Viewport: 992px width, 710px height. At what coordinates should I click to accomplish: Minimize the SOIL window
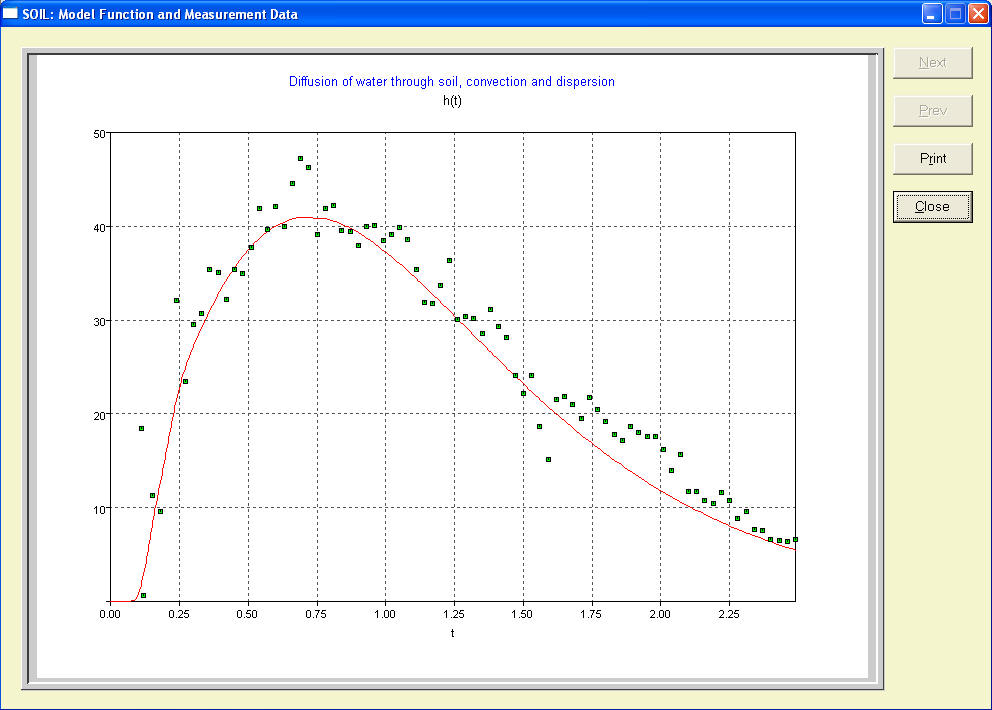tap(931, 14)
